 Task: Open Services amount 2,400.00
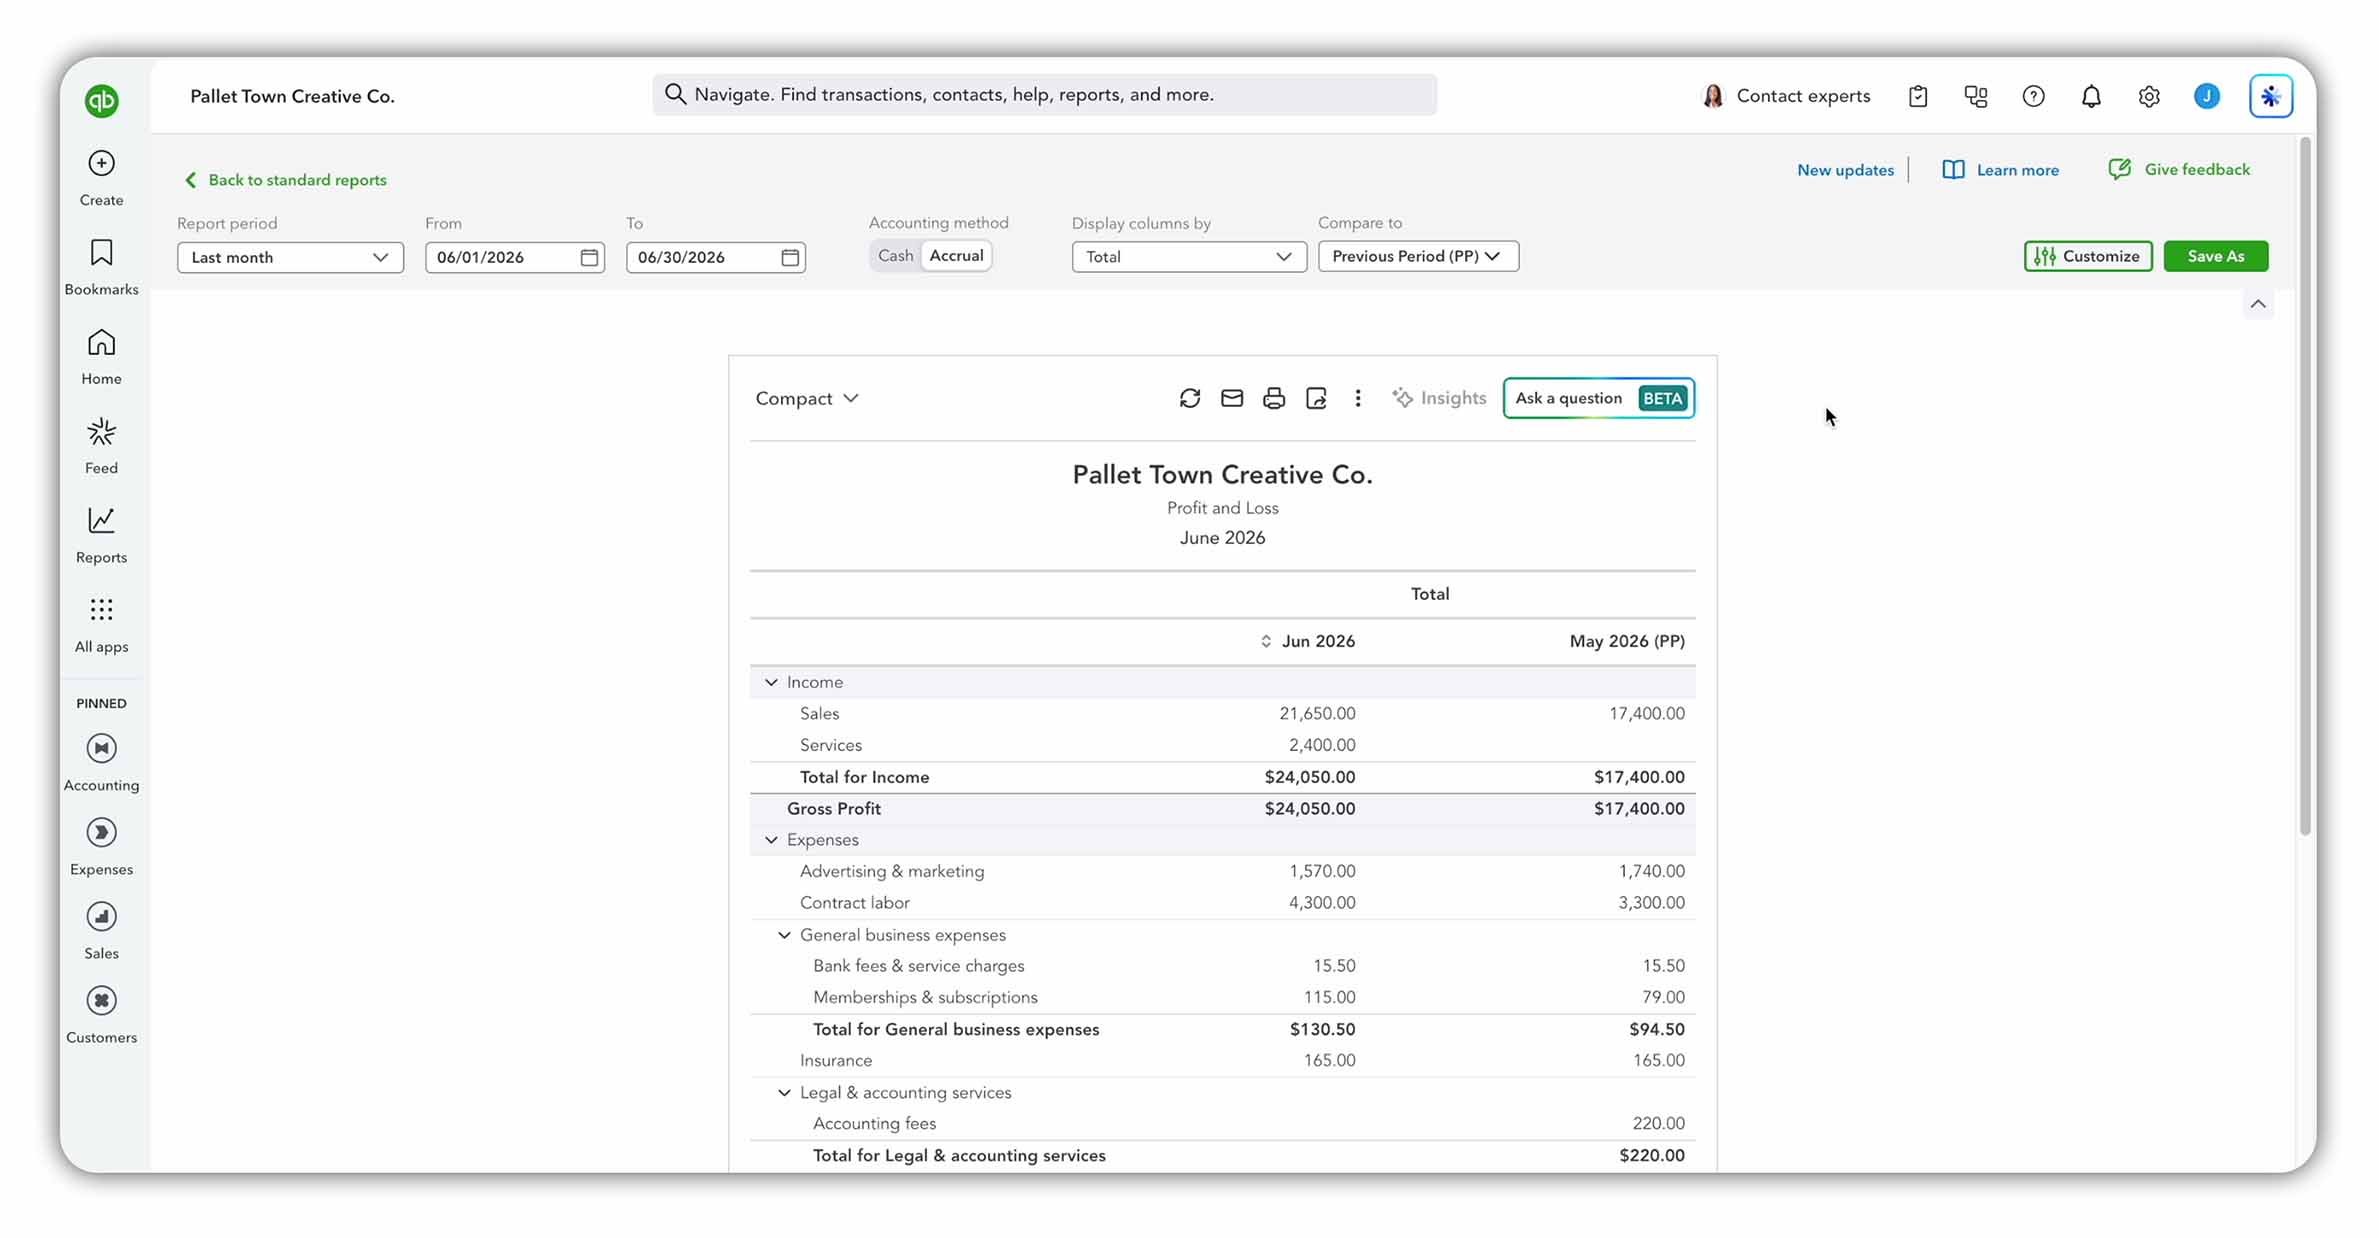[x=1322, y=745]
